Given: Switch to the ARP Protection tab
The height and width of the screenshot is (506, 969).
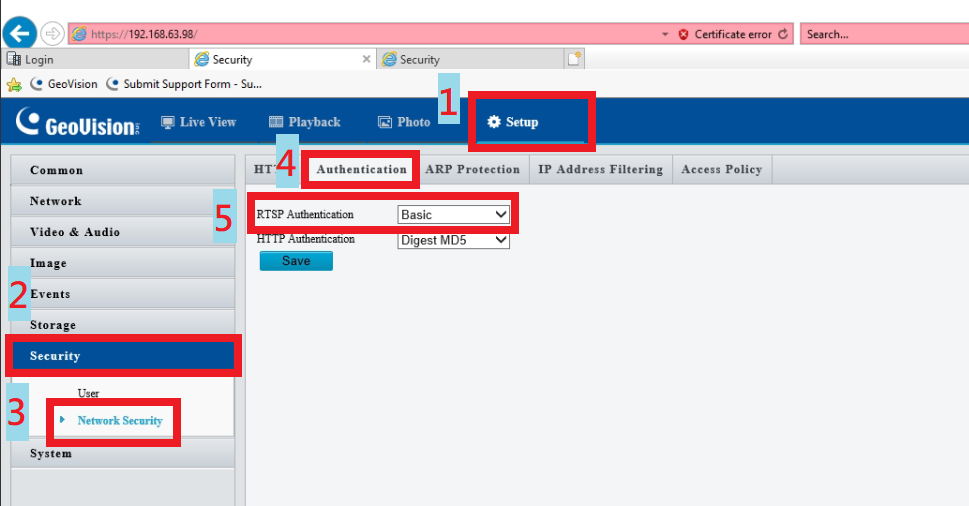Looking at the screenshot, I should 473,169.
